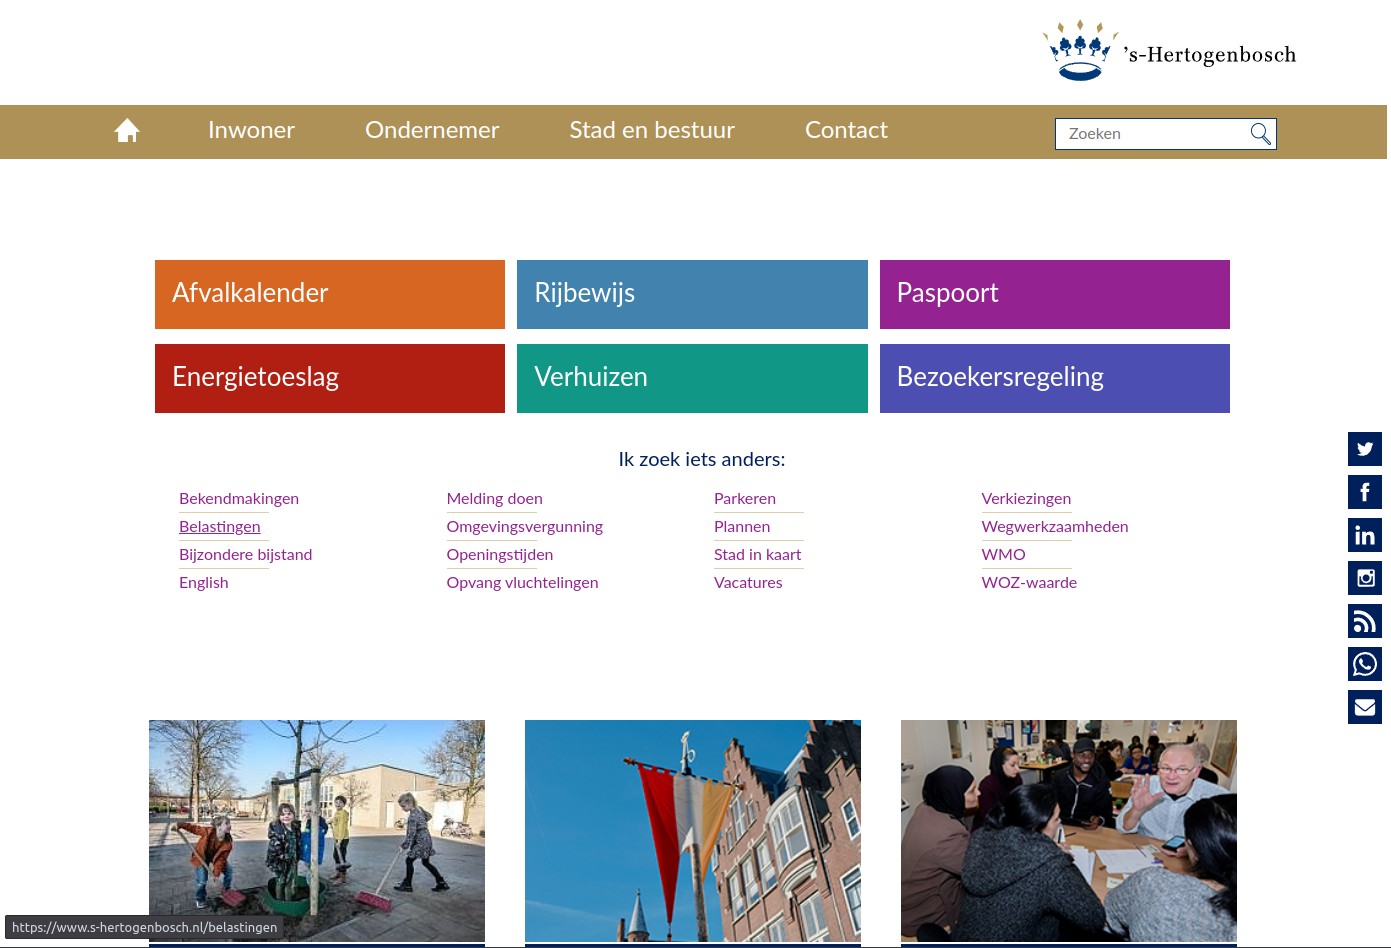Screen dimensions: 1391x948
Task: Open the Verhuizen tile
Action: 692,378
